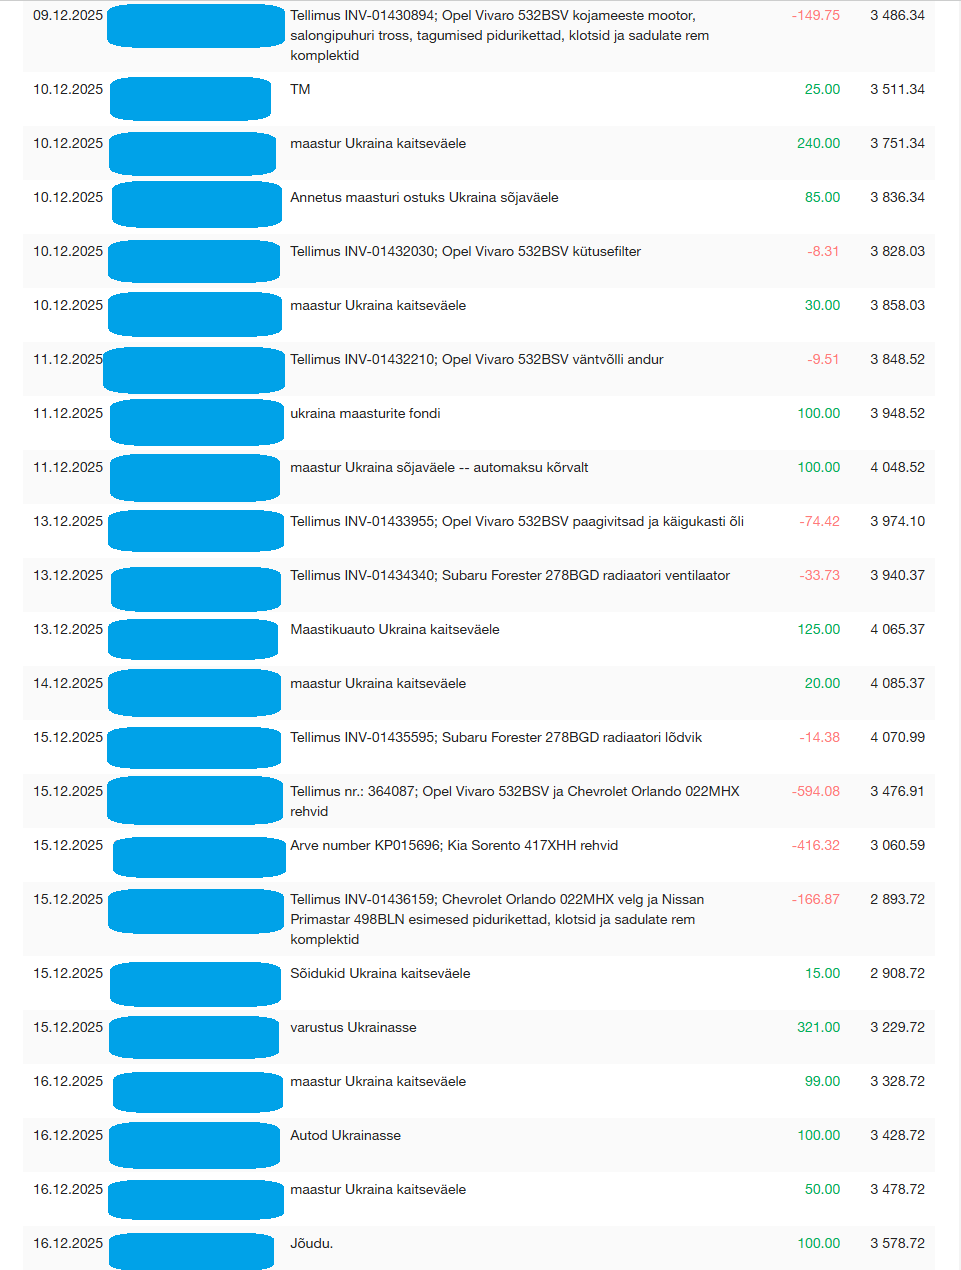Image resolution: width=961 pixels, height=1270 pixels.
Task: Click the "automaksu kõrvalt" donation description
Action: click(439, 468)
